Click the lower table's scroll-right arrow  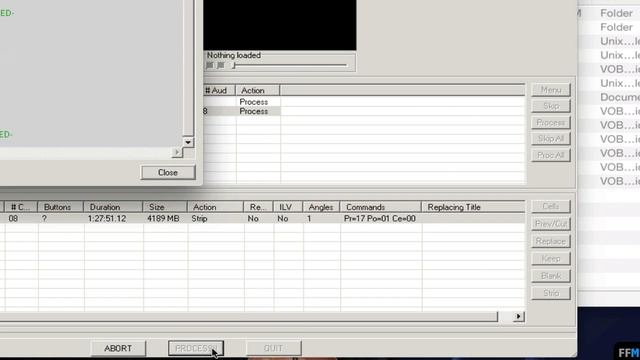[518, 316]
